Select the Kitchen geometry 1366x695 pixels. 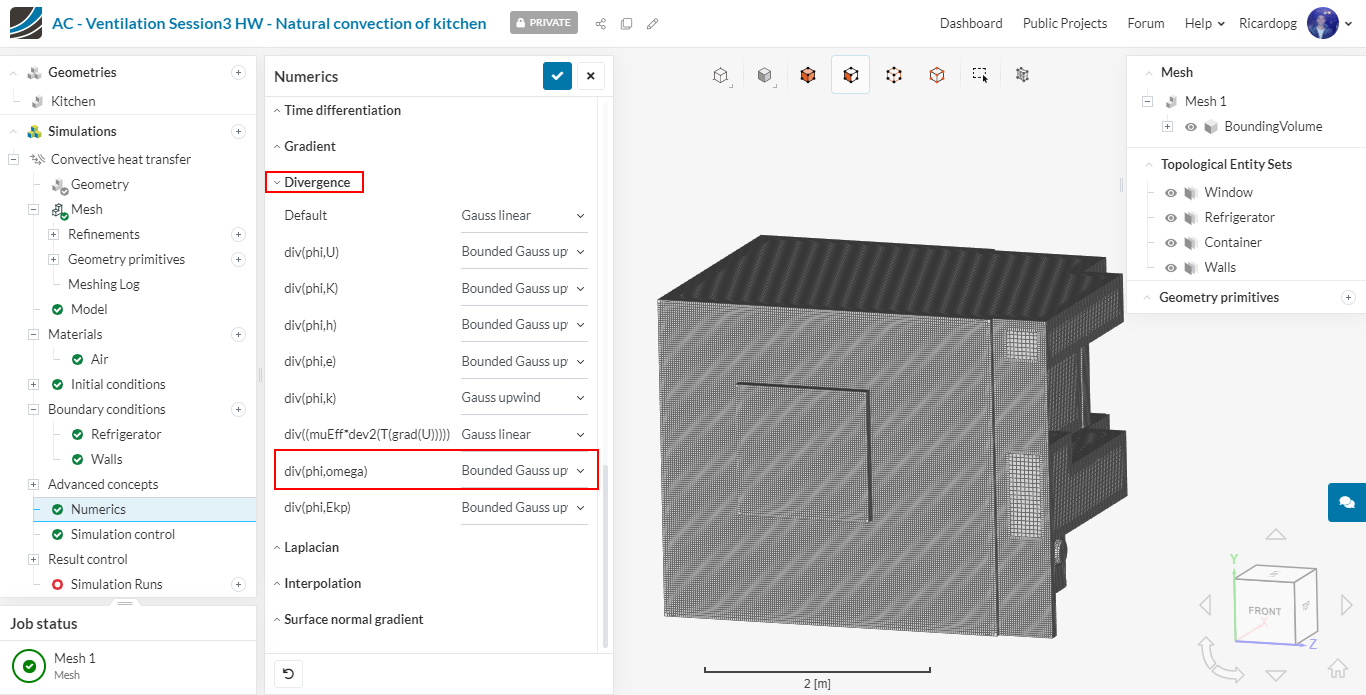pyautogui.click(x=73, y=101)
